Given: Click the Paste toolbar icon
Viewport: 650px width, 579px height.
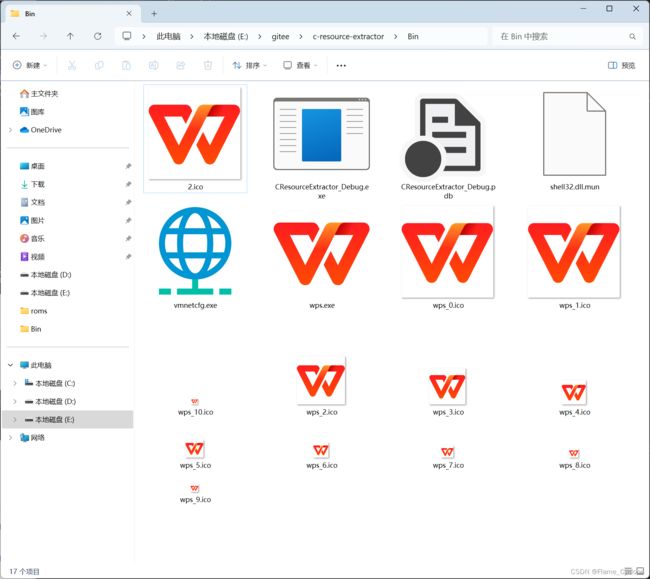Looking at the screenshot, I should click(x=126, y=65).
